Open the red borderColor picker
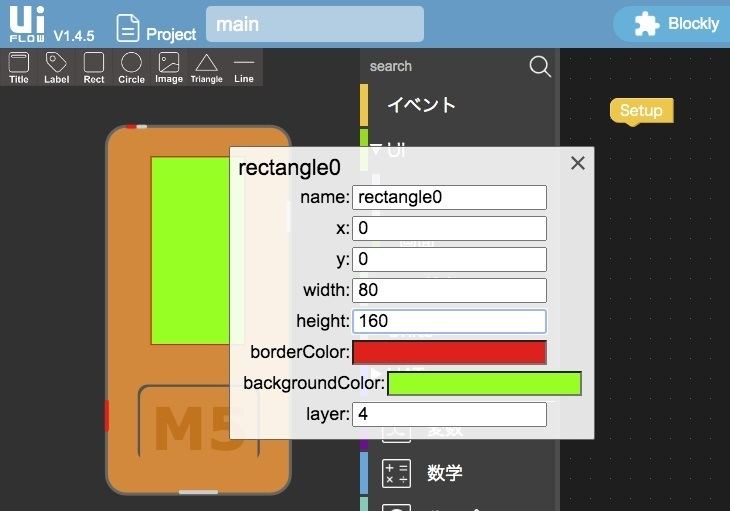Screen dimensions: 730x511 [449, 352]
